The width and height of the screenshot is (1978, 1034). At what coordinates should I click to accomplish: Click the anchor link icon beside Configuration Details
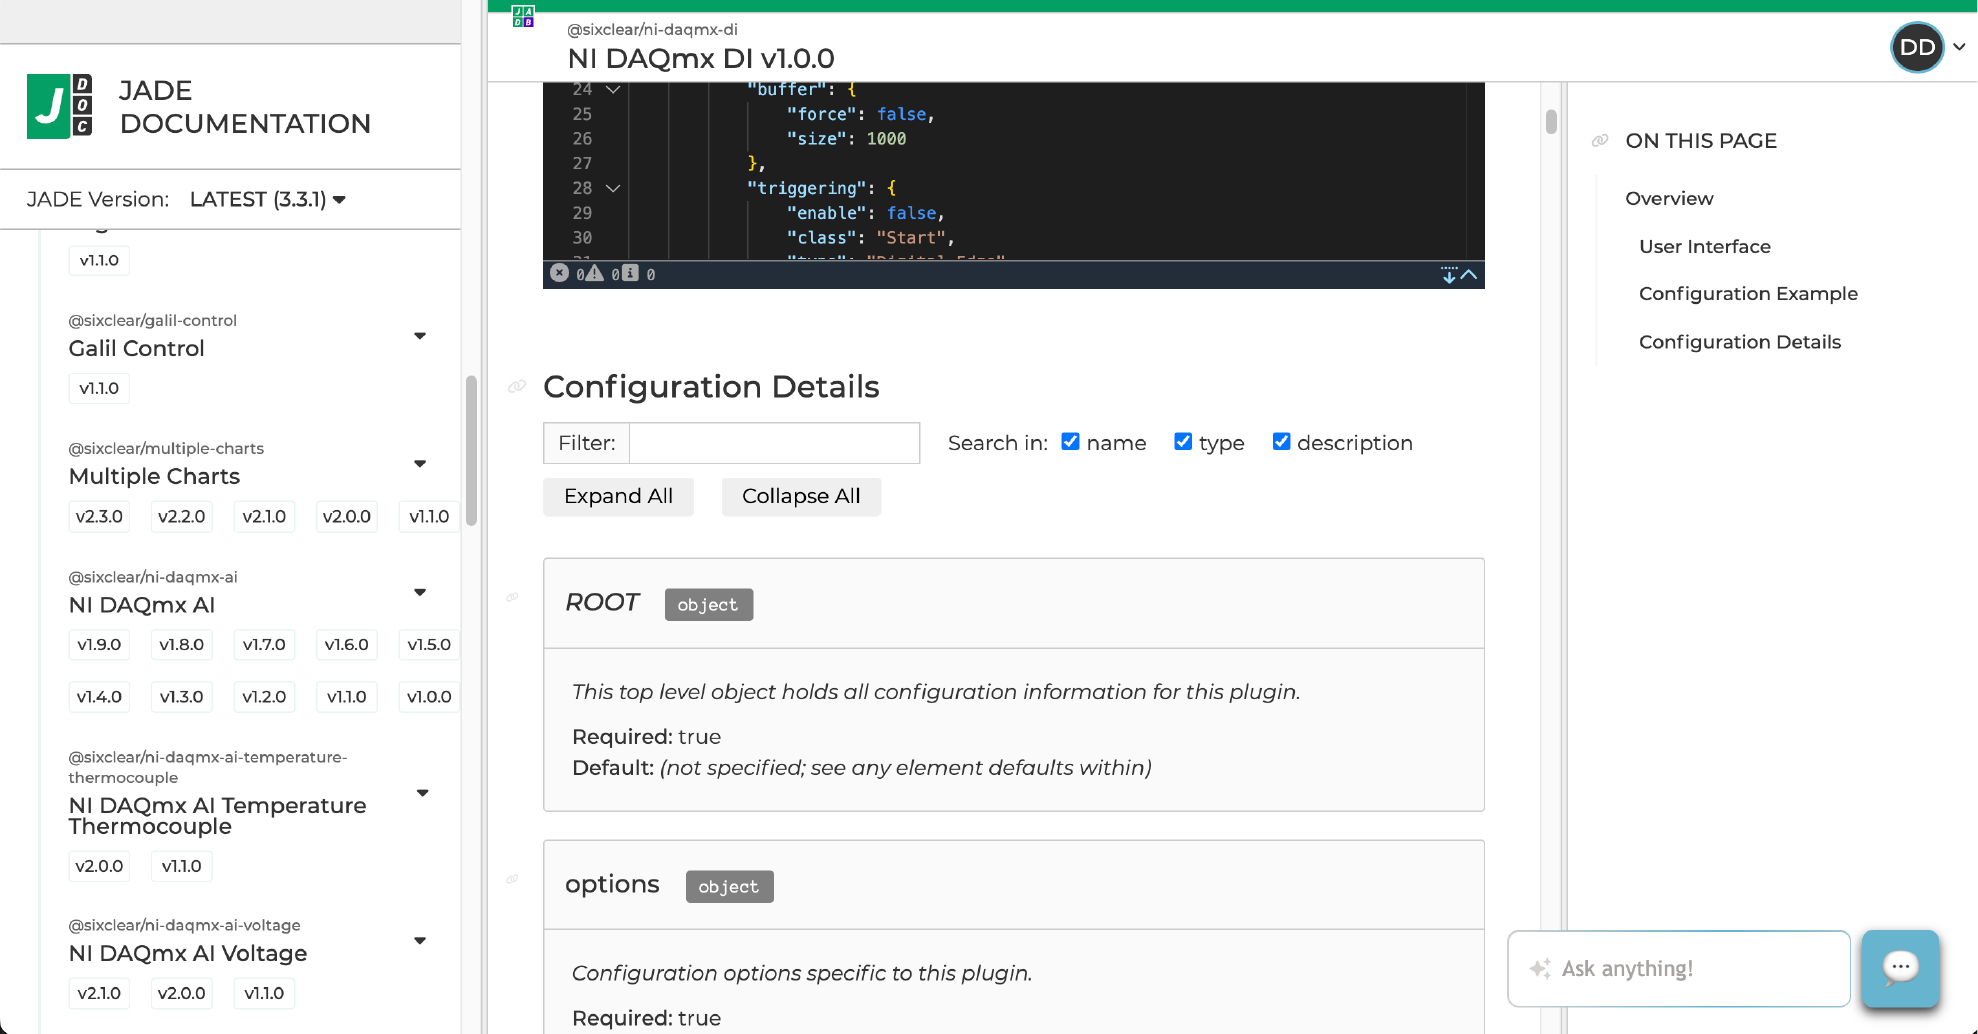(x=515, y=385)
